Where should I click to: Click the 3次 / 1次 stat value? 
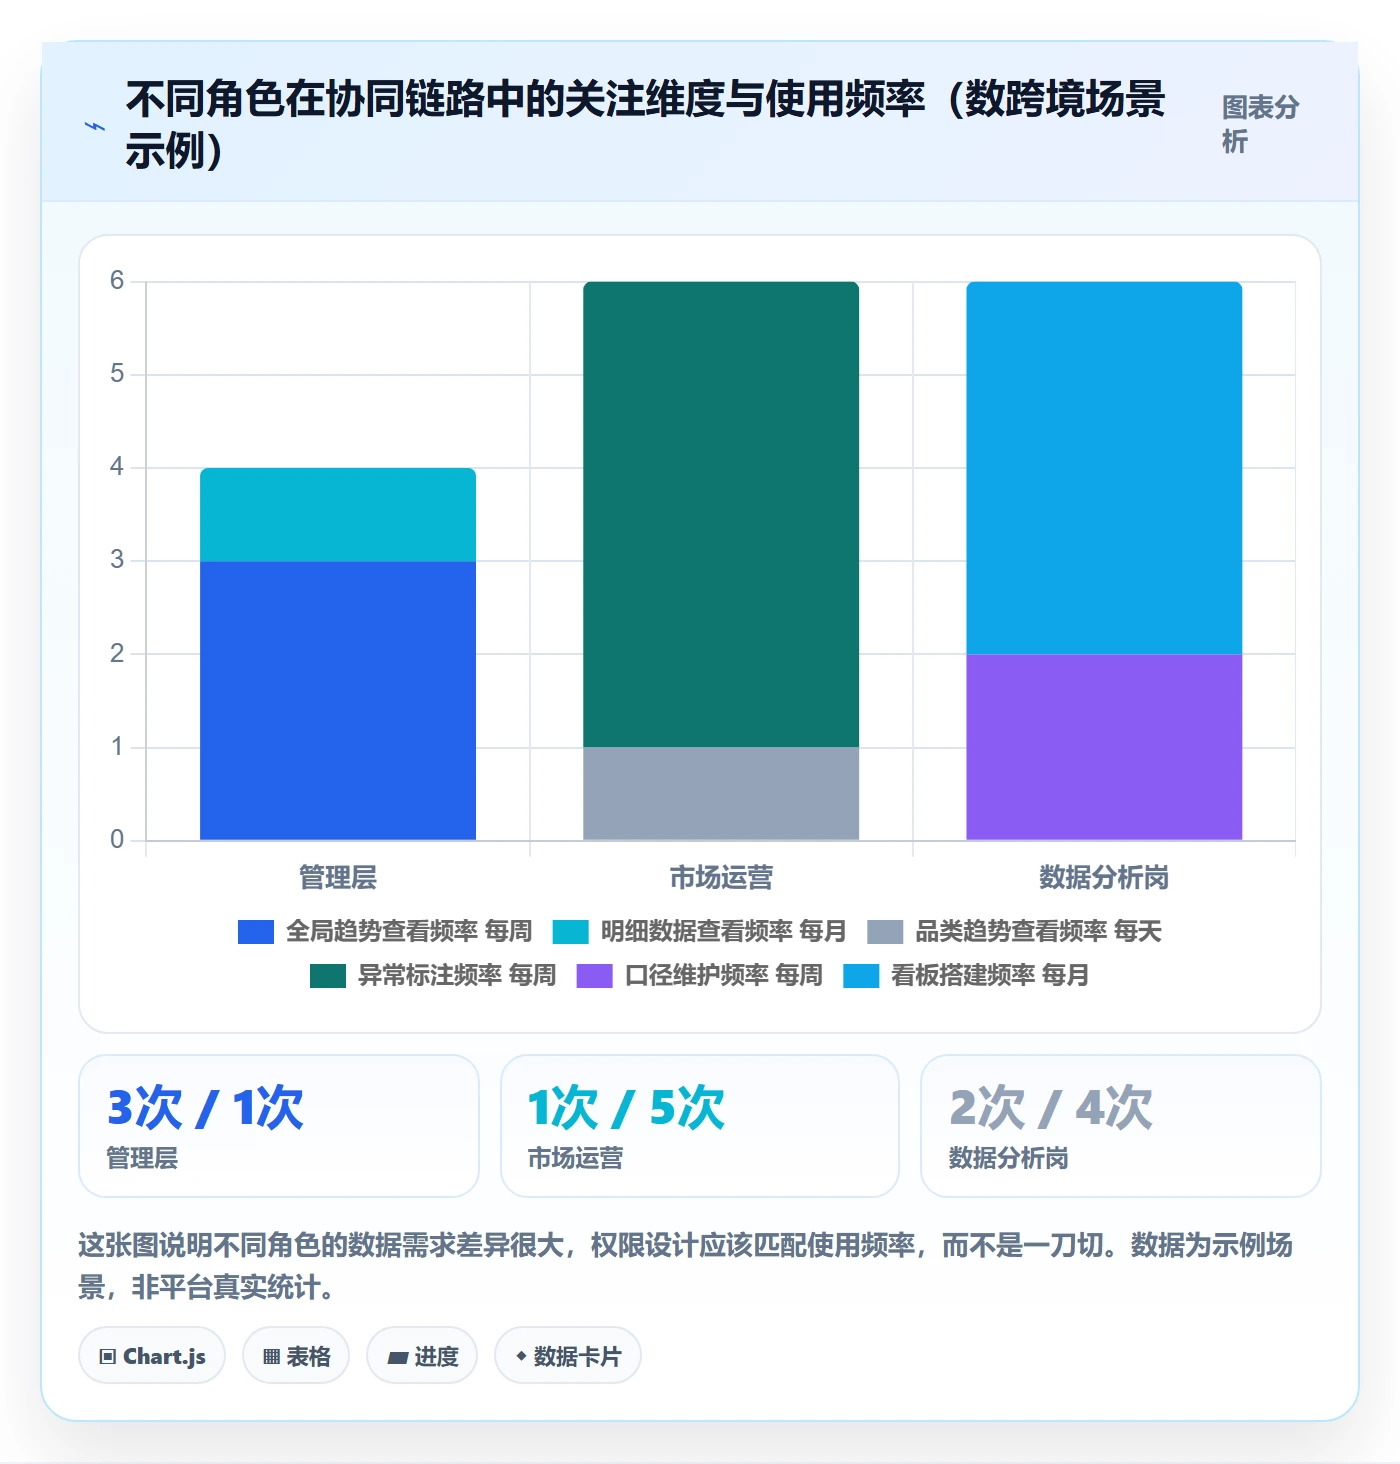pyautogui.click(x=205, y=1108)
